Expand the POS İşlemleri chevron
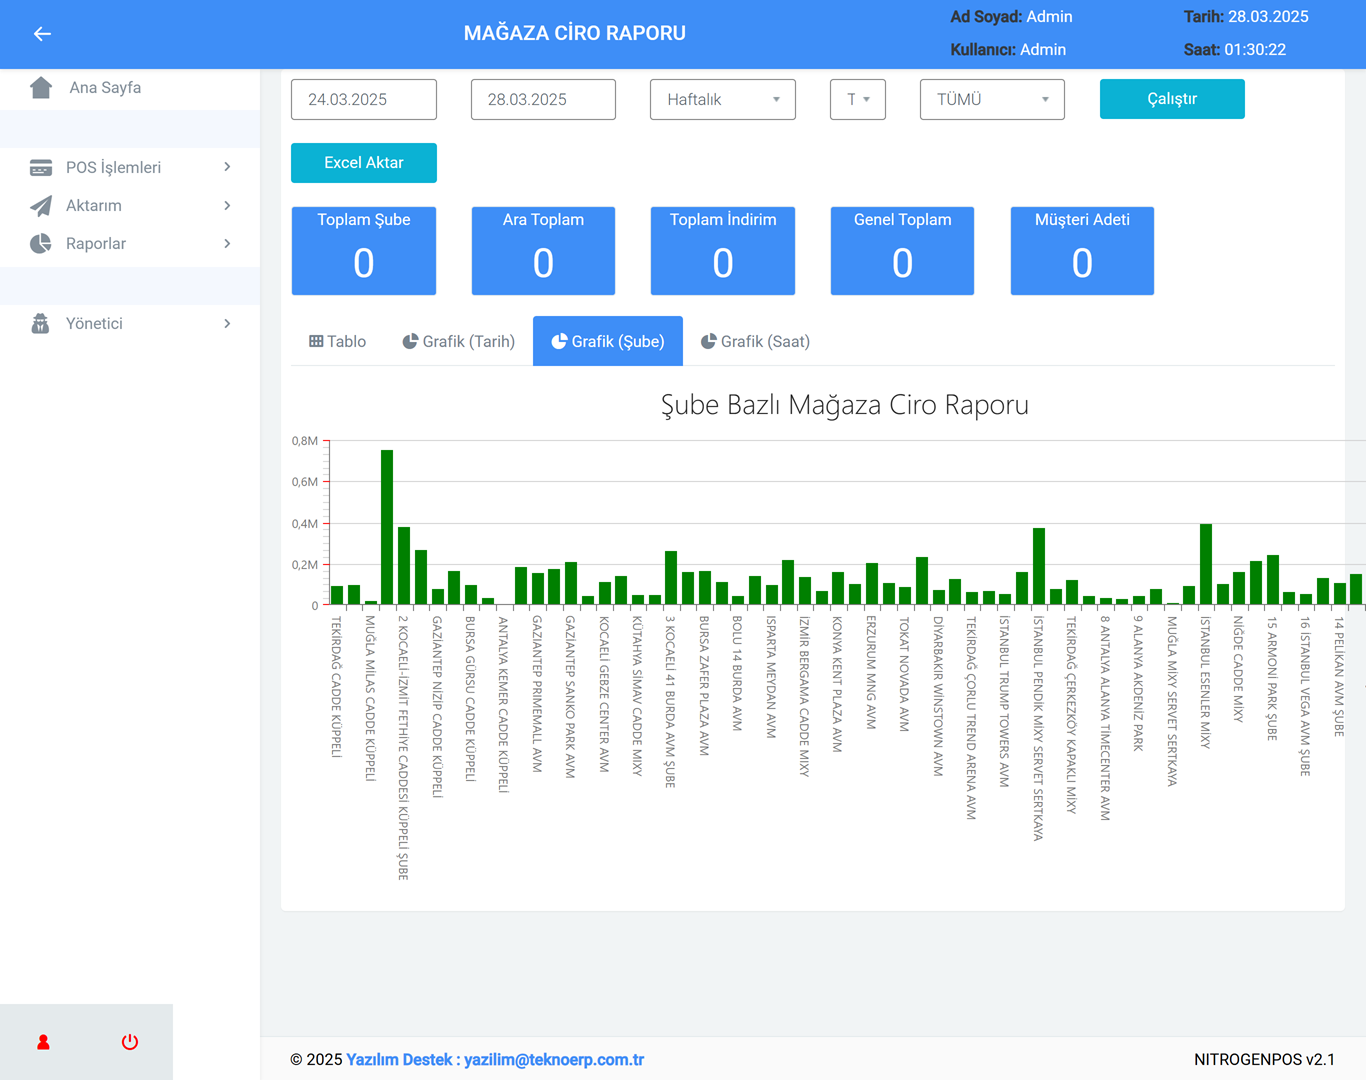 [228, 167]
